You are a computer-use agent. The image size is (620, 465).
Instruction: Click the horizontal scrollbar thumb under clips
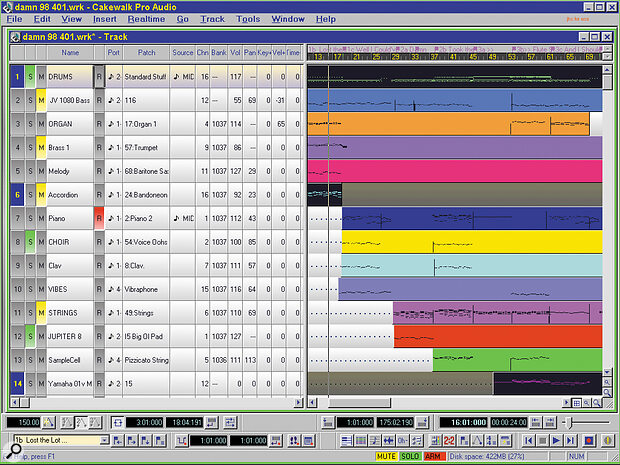coord(359,403)
